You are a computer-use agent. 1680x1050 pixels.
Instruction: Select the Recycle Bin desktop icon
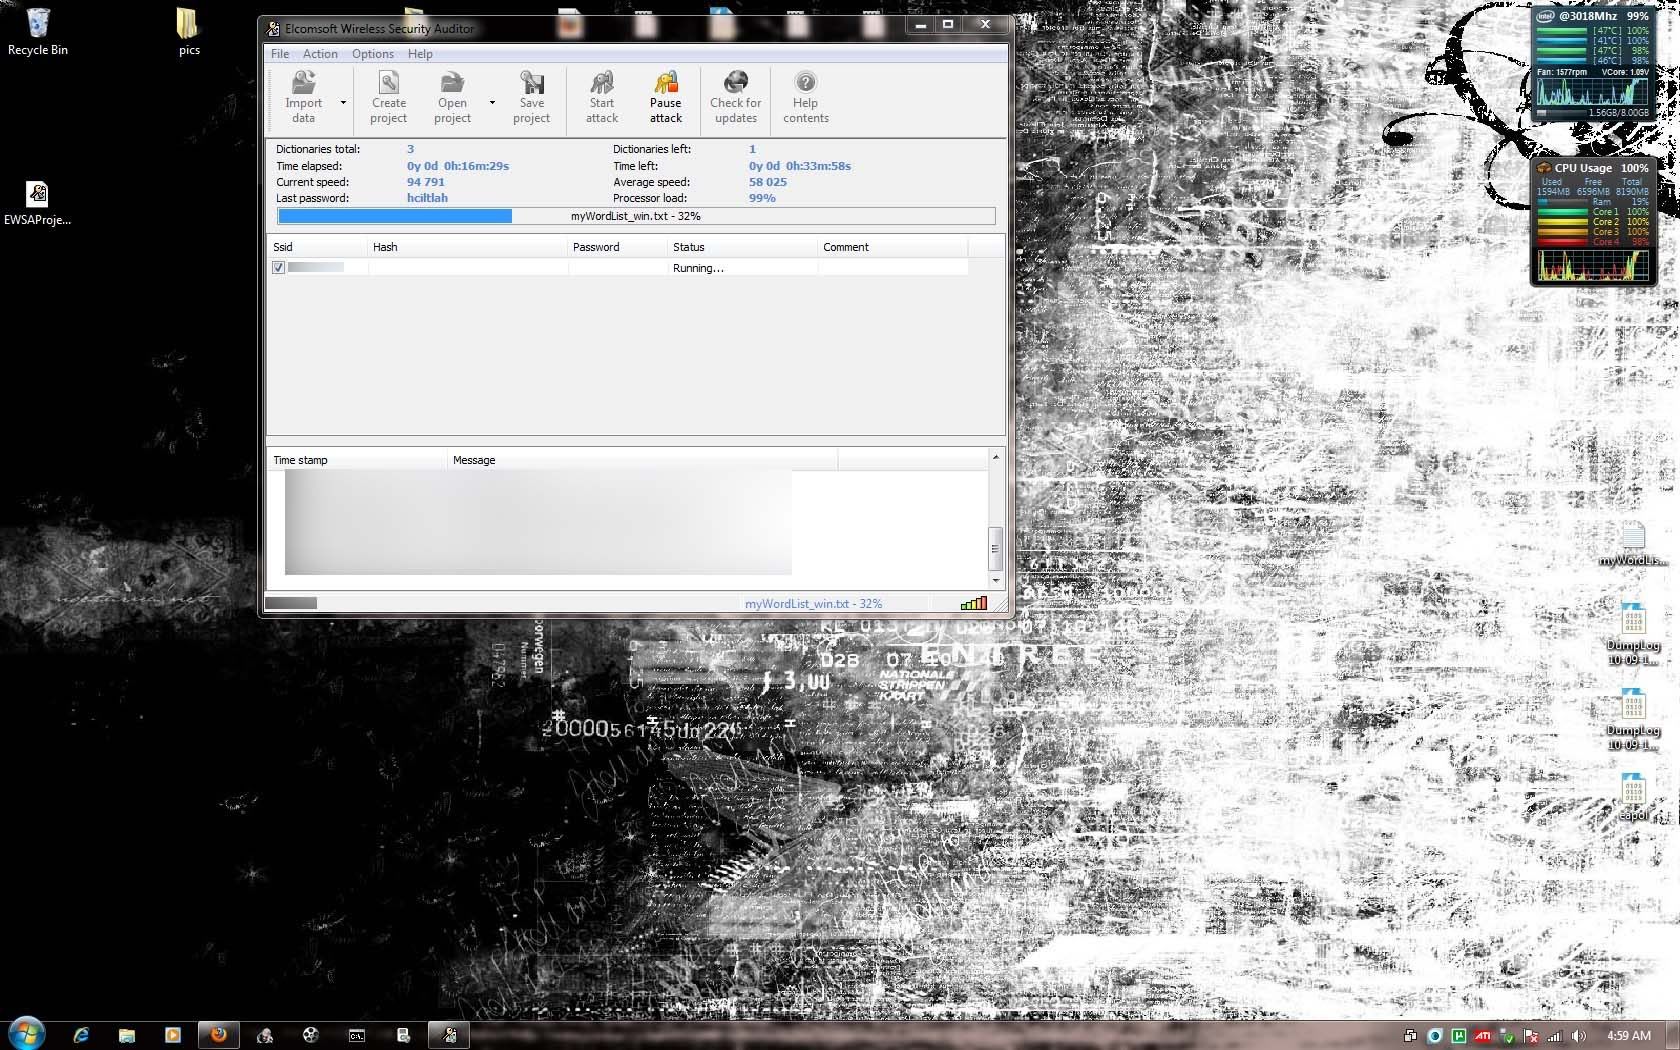pyautogui.click(x=37, y=31)
